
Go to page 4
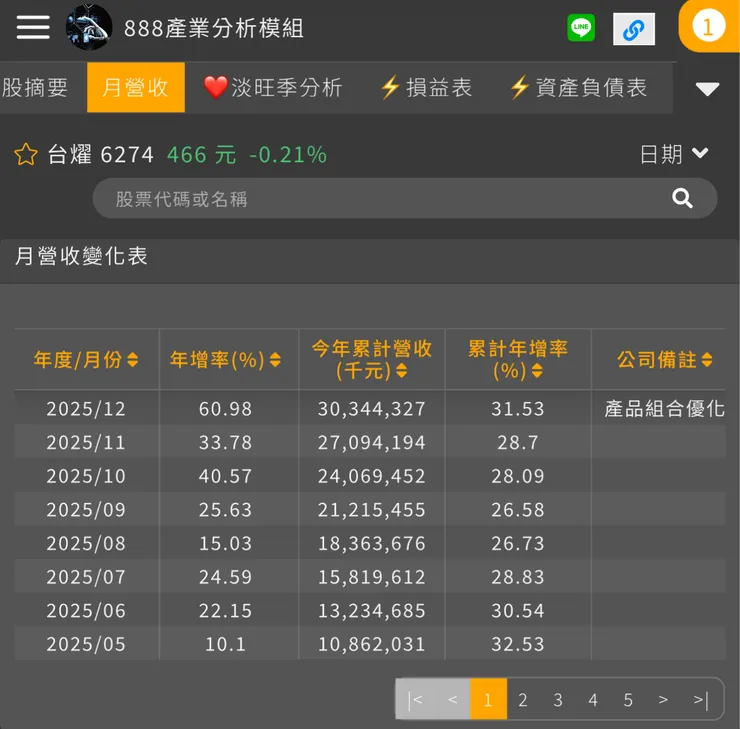tap(593, 700)
